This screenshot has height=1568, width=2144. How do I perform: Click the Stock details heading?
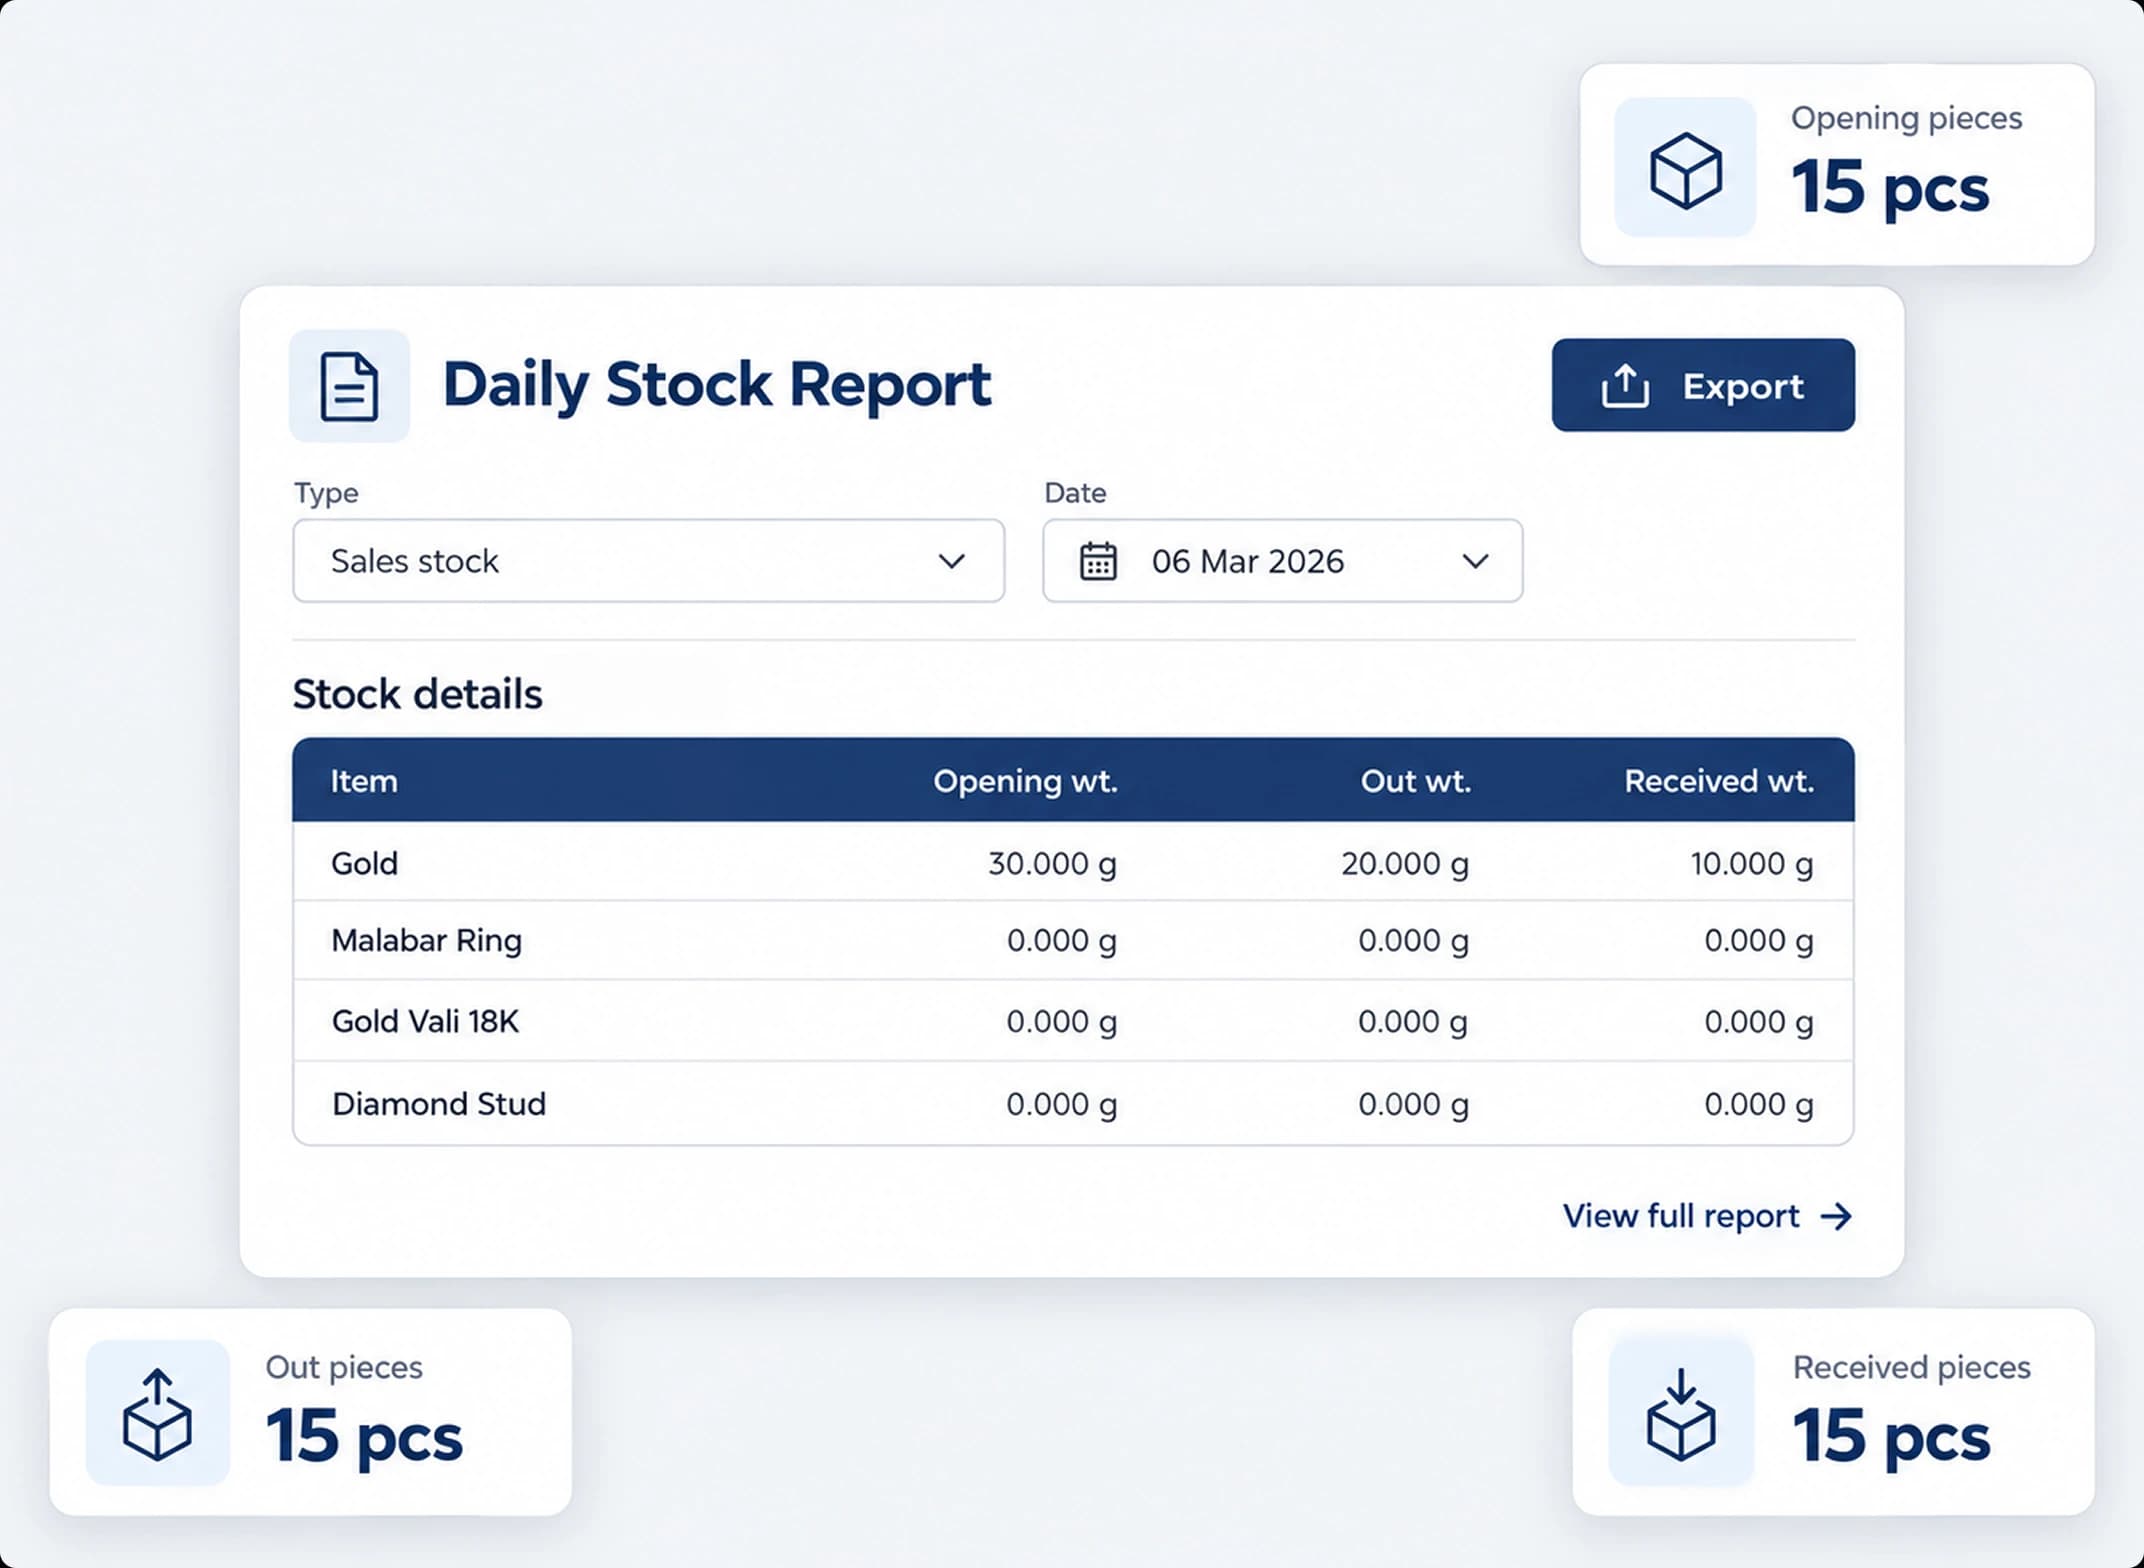pos(417,694)
